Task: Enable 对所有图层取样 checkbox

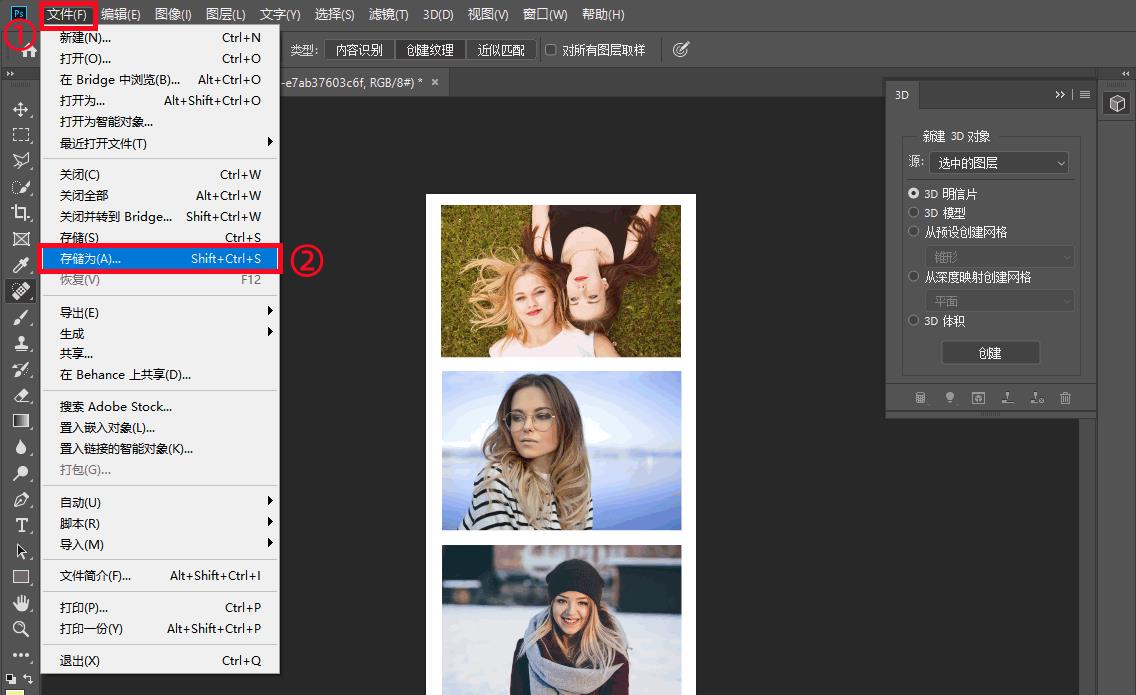Action: 551,50
